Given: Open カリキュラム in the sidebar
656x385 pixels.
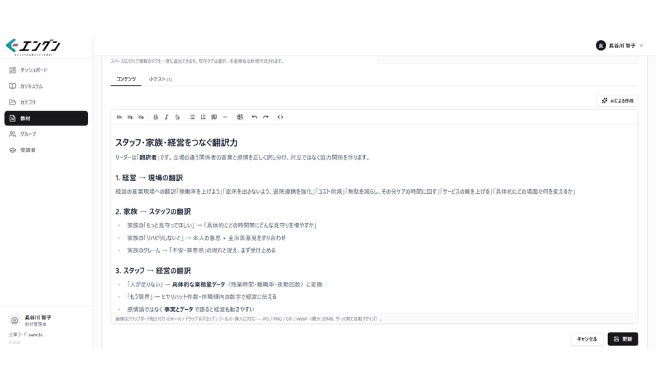Looking at the screenshot, I should (x=46, y=86).
